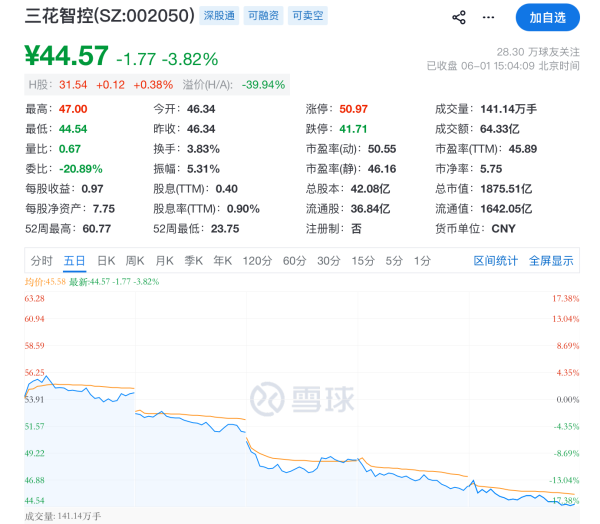The image size is (600, 524).
Task: Click the 每股收益 value 0.97
Action: pos(92,189)
